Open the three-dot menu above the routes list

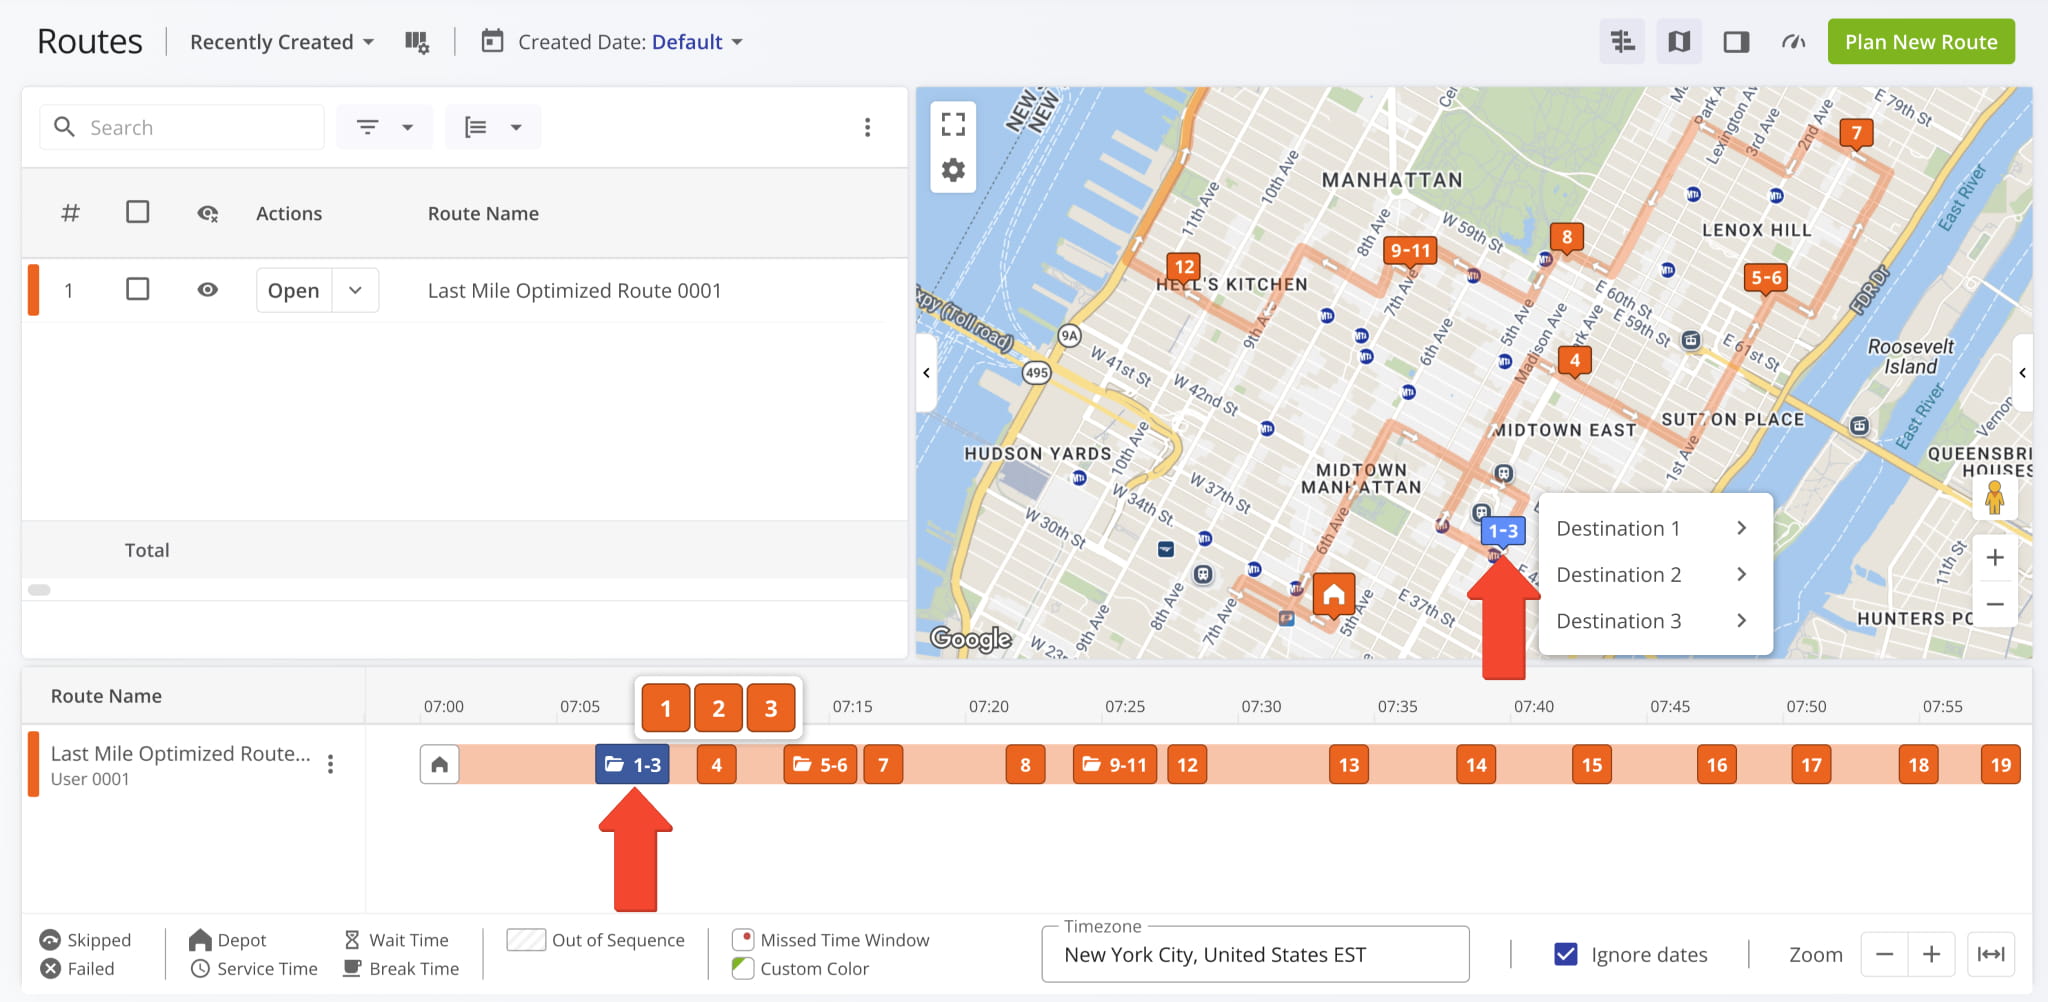[x=868, y=127]
